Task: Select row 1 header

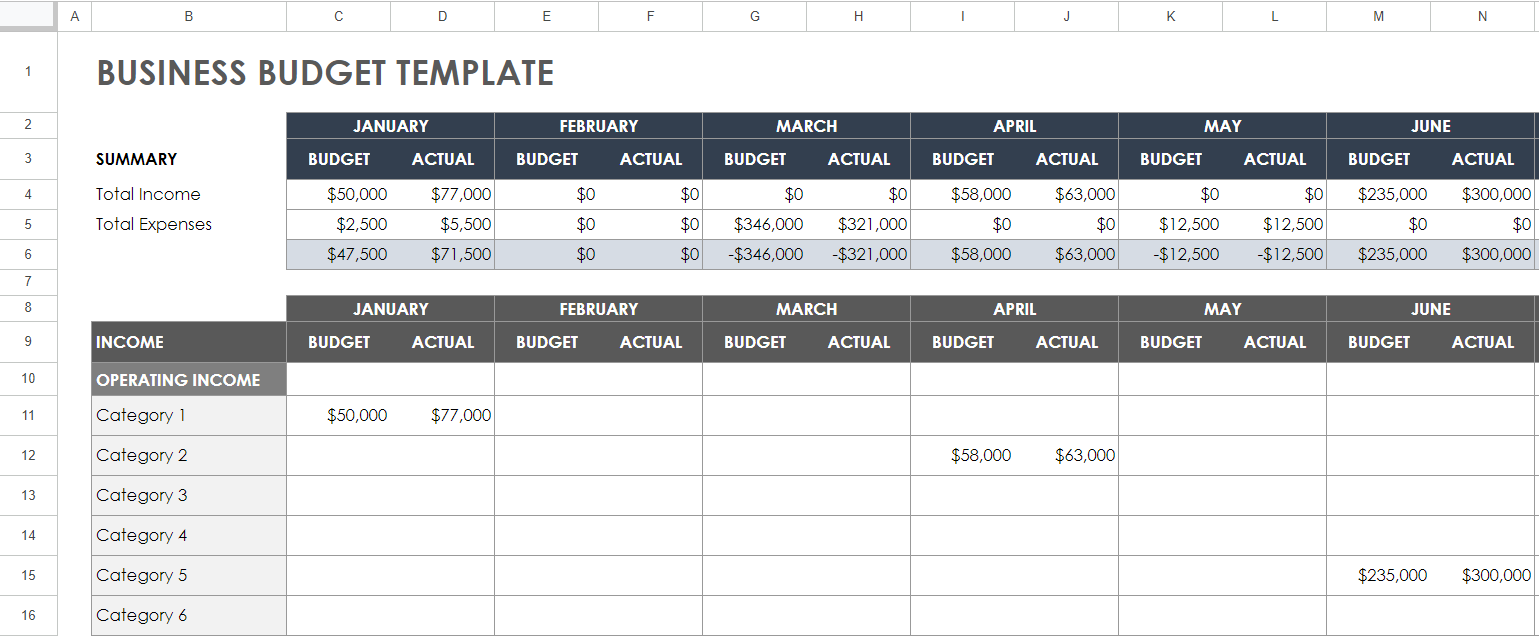Action: pyautogui.click(x=28, y=72)
